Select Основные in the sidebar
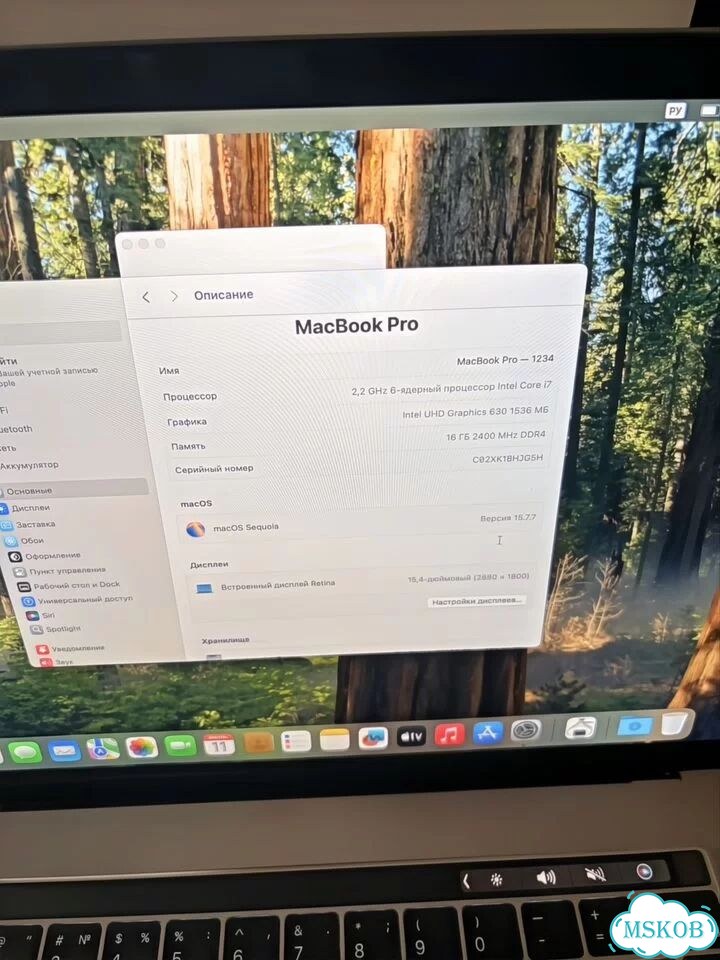Image resolution: width=720 pixels, height=960 pixels. [x=73, y=490]
